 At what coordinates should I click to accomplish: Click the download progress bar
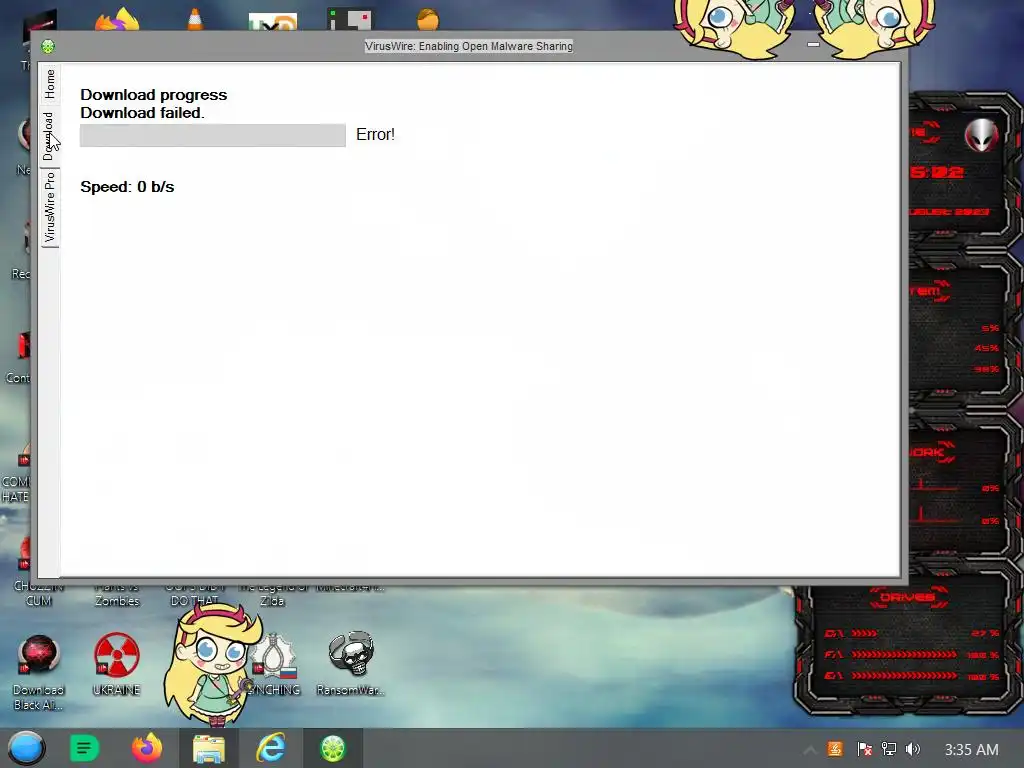tap(213, 135)
